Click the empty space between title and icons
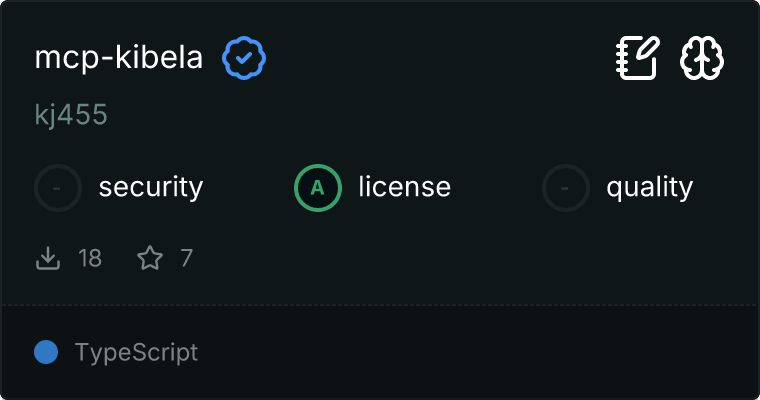 440,58
